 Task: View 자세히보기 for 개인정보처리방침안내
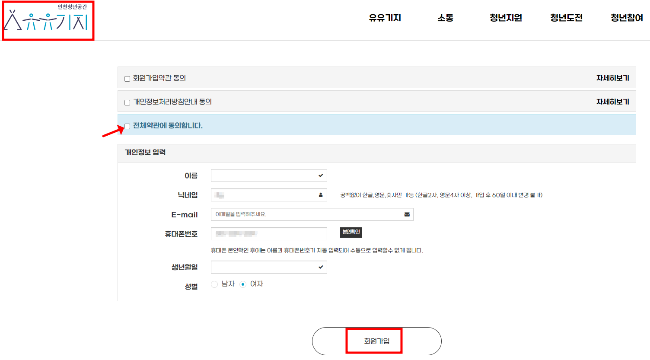(x=613, y=102)
